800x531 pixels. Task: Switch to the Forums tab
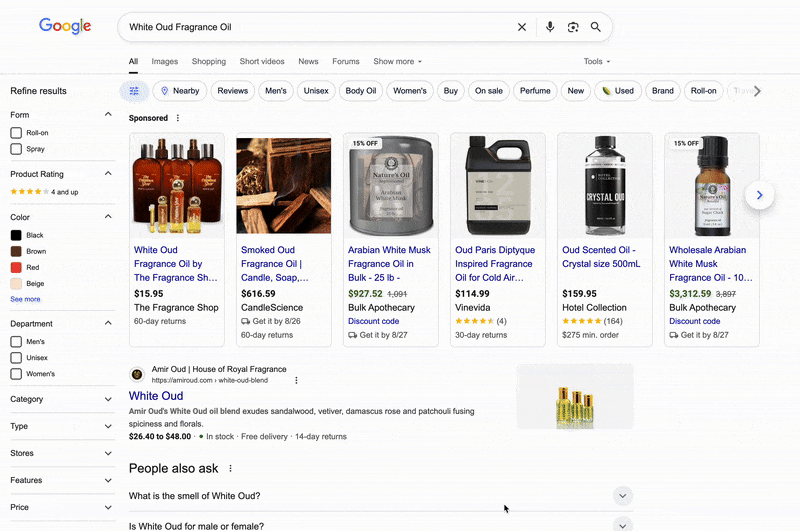pos(345,61)
